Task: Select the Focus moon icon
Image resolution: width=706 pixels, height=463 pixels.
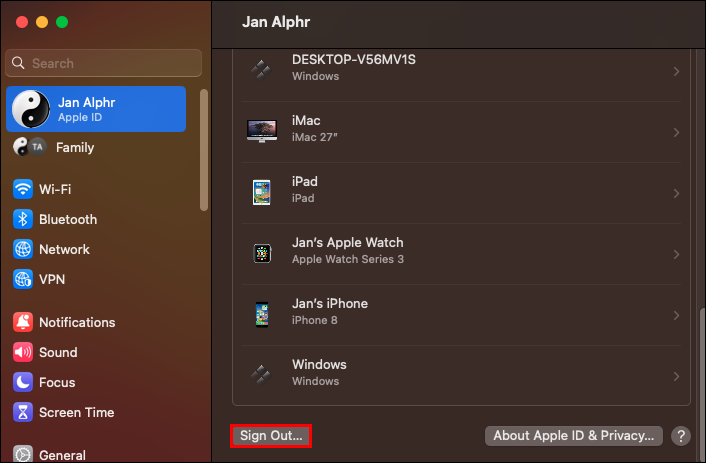Action: (x=23, y=382)
